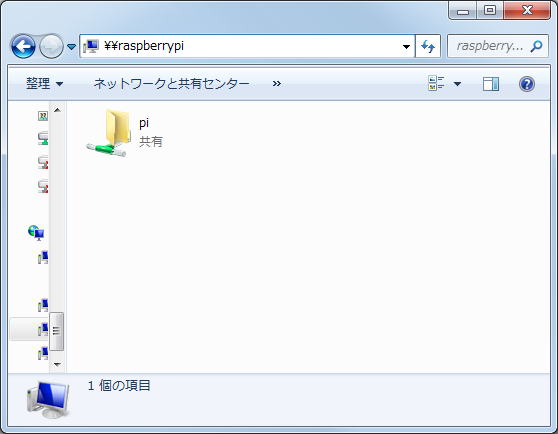558x434 pixels.
Task: Select the Network globe icon in sidebar
Action: pos(36,233)
